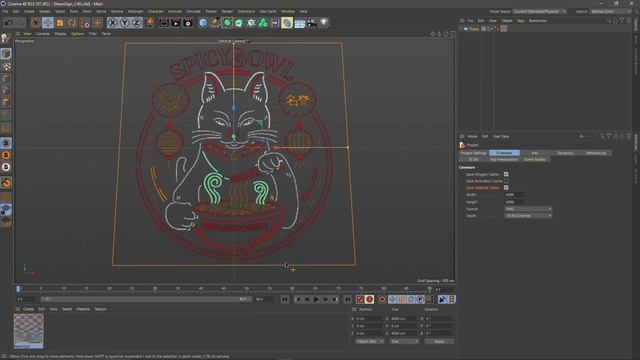Render the current view (clapperboard icon)

(x=164, y=23)
